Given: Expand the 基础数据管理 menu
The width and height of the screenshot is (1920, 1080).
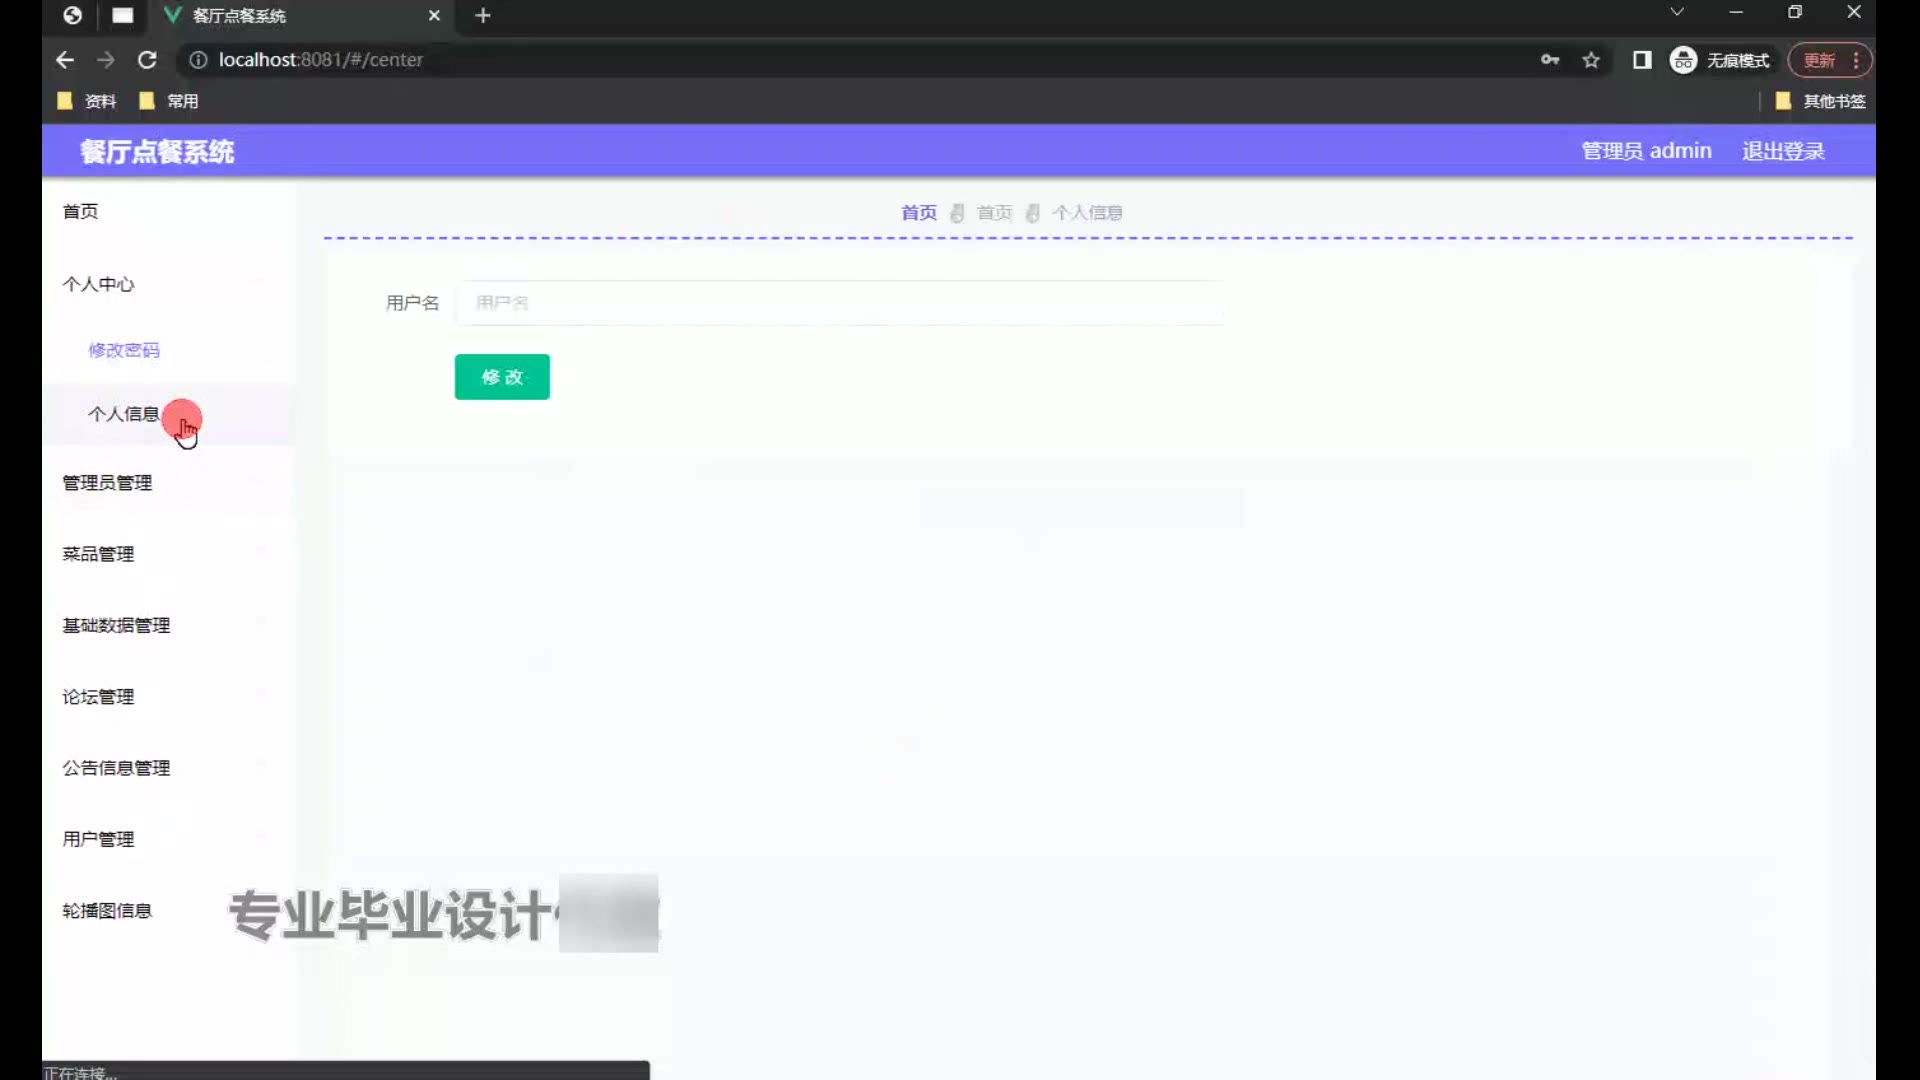Looking at the screenshot, I should pos(116,625).
